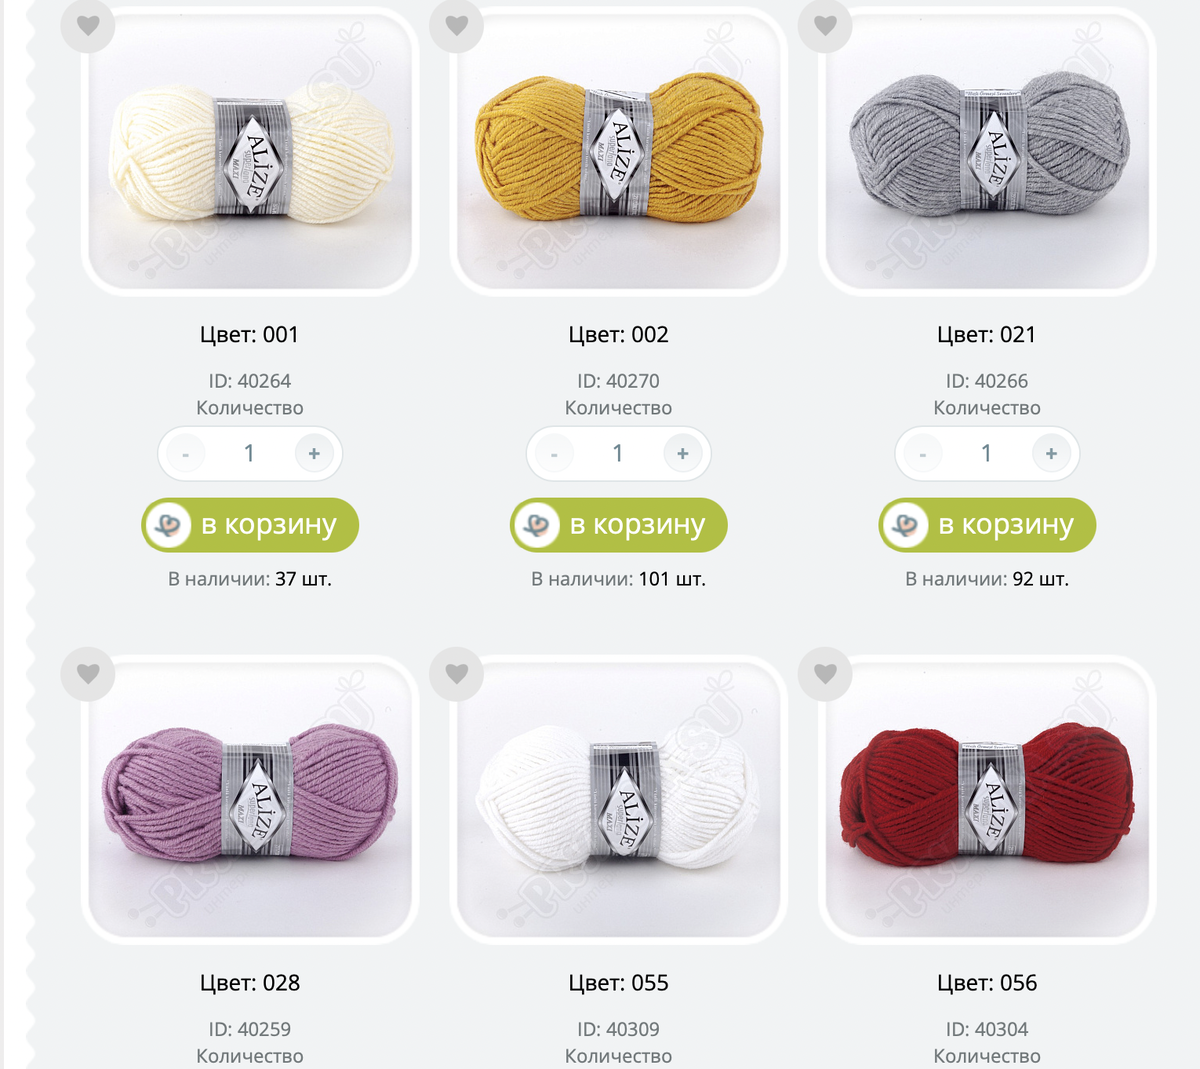1200x1069 pixels.
Task: Open the red yarn 056 thumbnail
Action: pos(987,798)
